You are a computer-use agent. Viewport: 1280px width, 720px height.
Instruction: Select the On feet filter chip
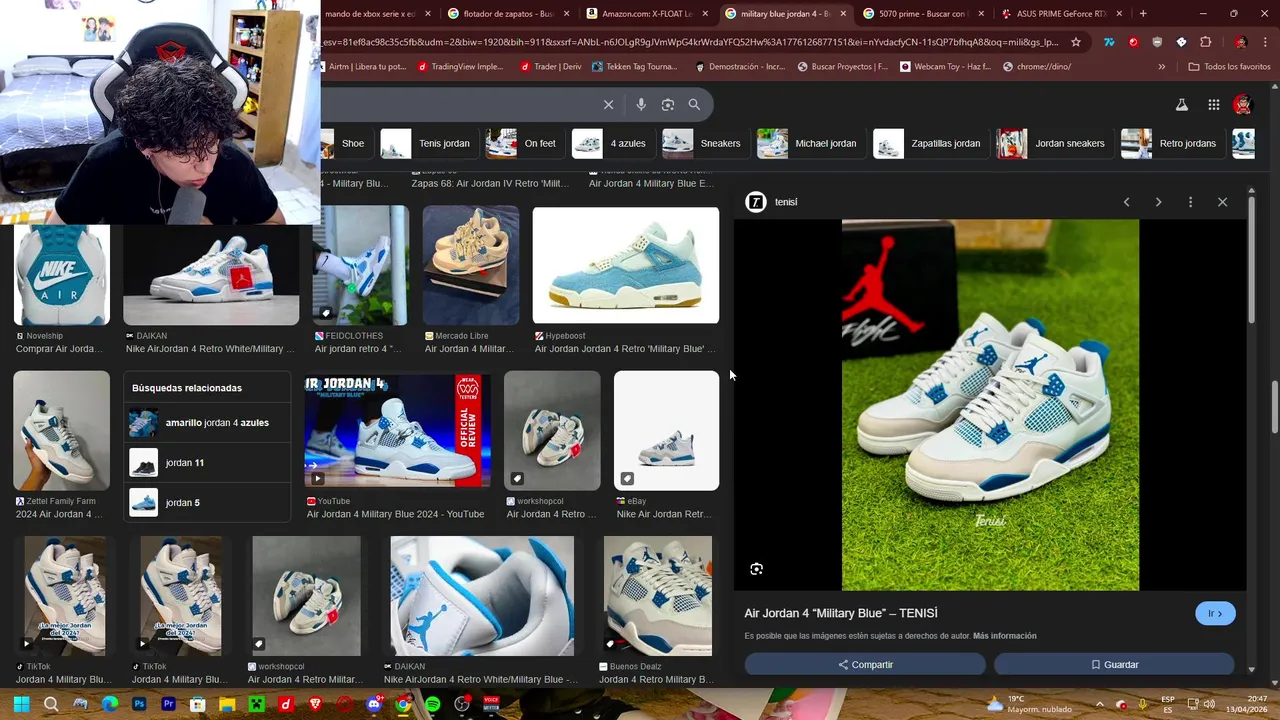pos(523,143)
